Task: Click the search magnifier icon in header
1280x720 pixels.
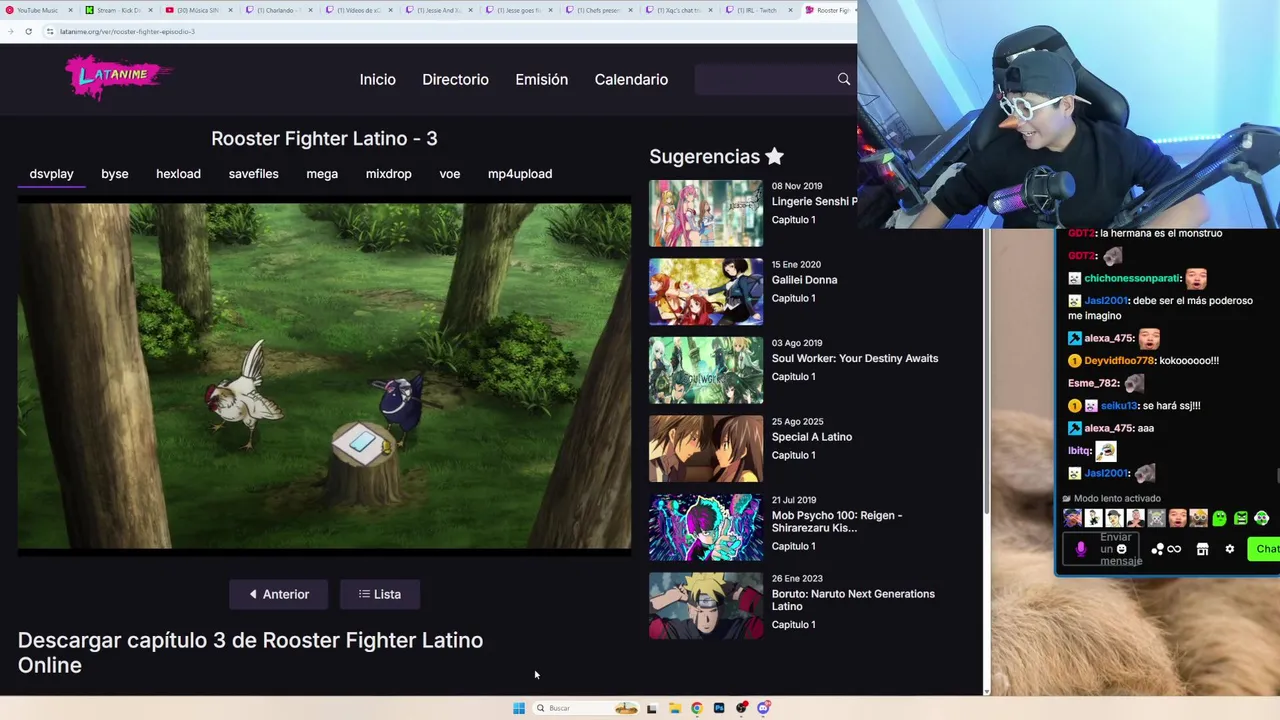Action: [844, 79]
